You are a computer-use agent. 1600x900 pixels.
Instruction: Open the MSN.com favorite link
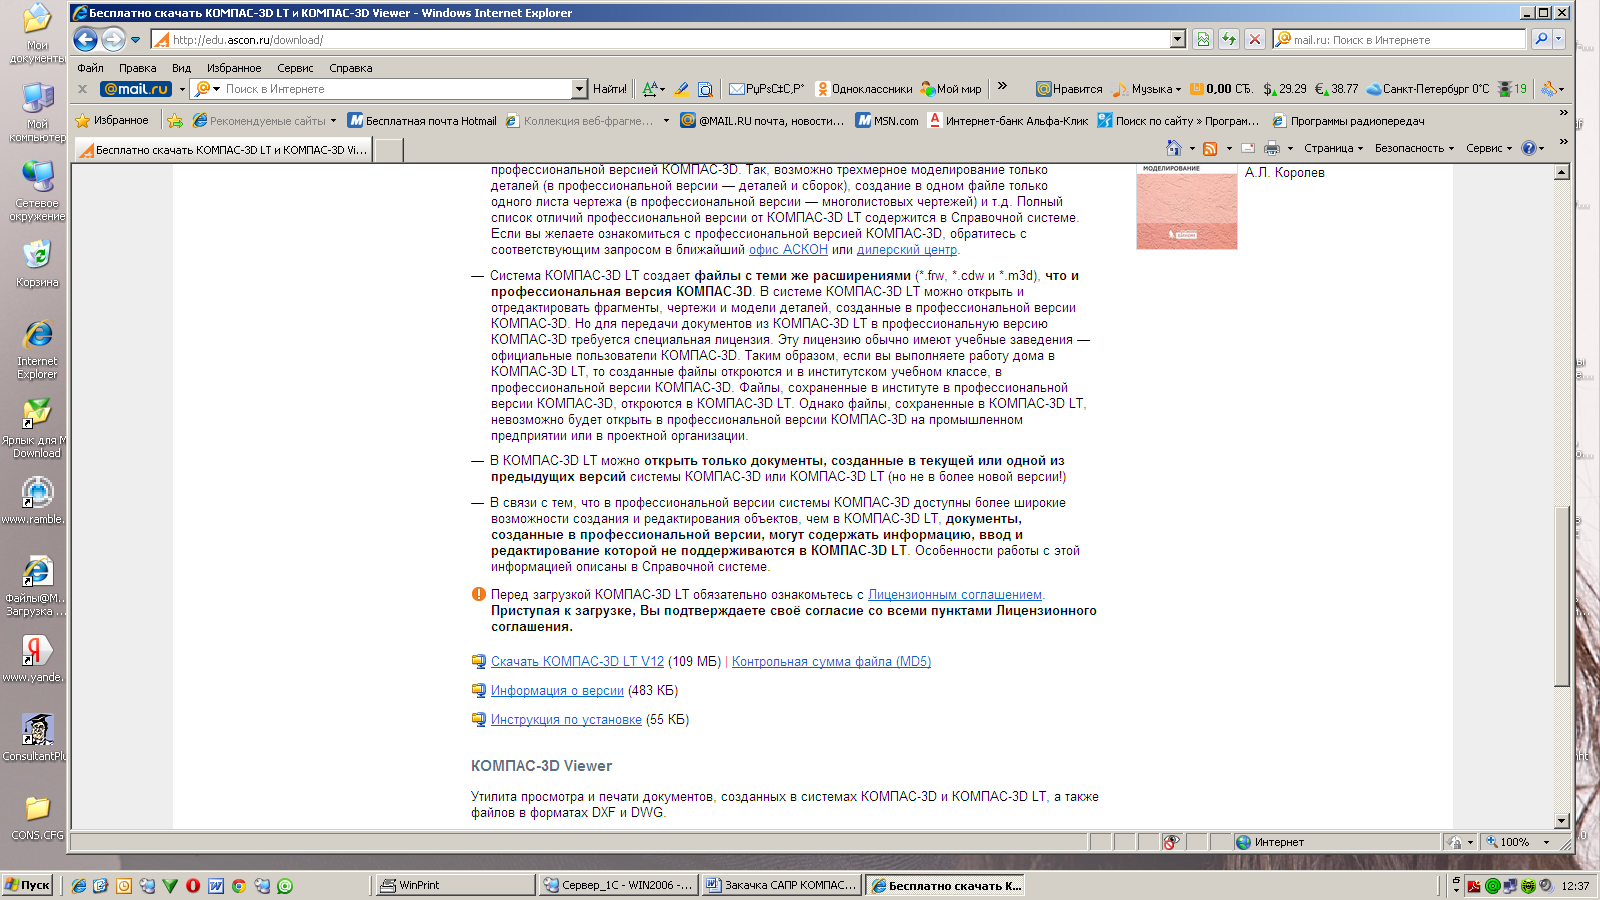click(x=887, y=120)
